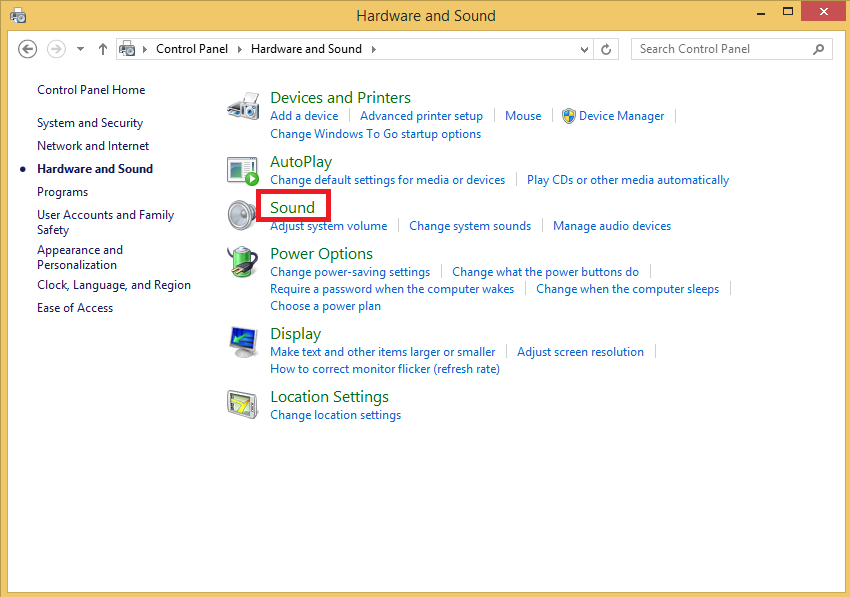Click the Display monitor icon
The width and height of the screenshot is (850, 597).
(x=243, y=342)
